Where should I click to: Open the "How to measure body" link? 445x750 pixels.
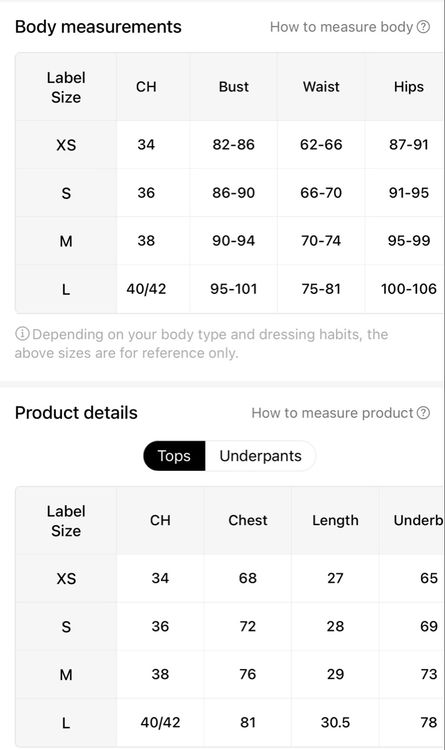[341, 27]
